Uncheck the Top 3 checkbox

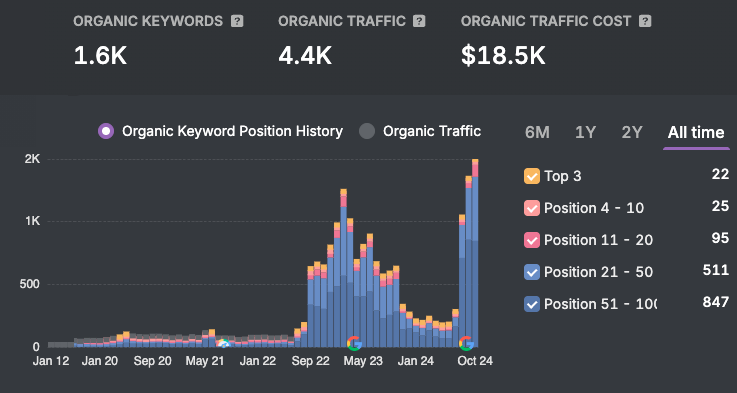(532, 176)
